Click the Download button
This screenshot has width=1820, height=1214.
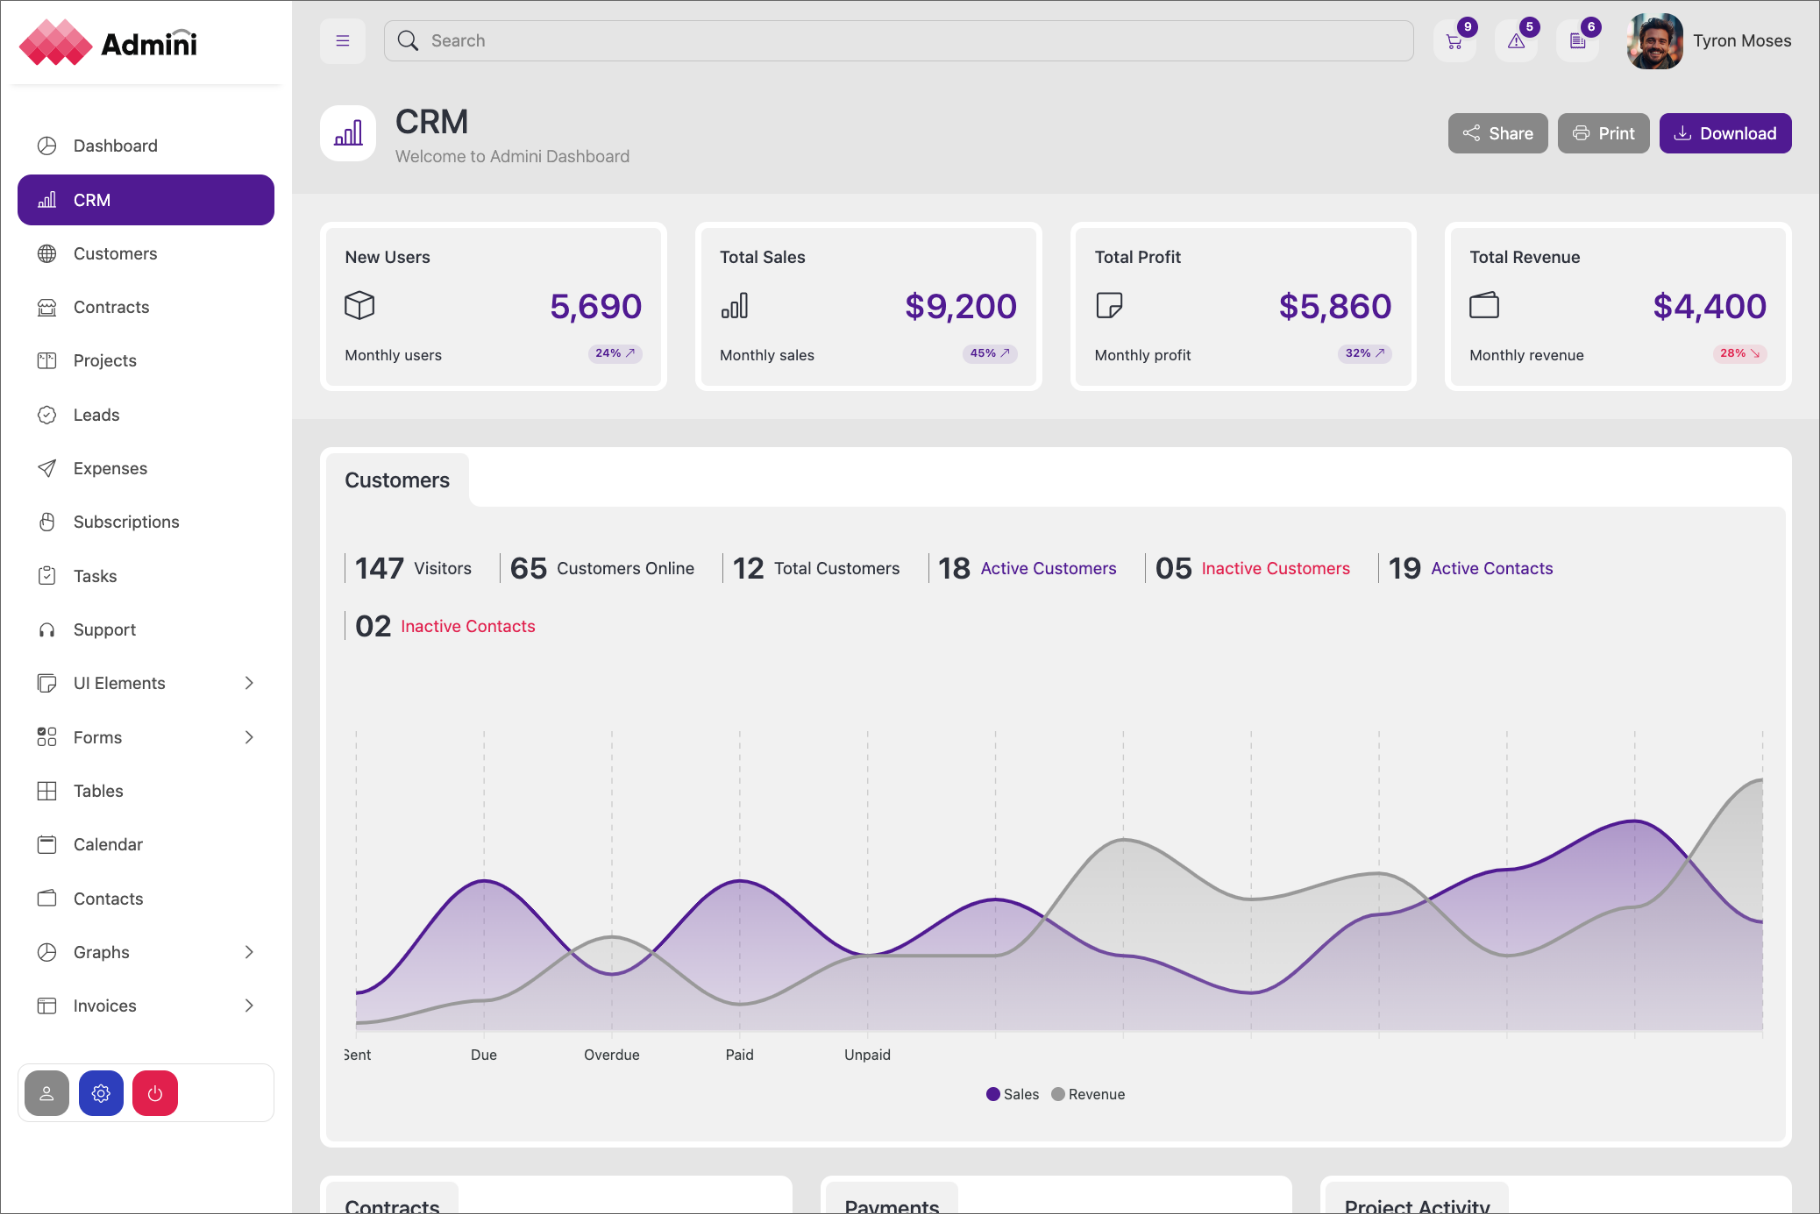click(1725, 133)
